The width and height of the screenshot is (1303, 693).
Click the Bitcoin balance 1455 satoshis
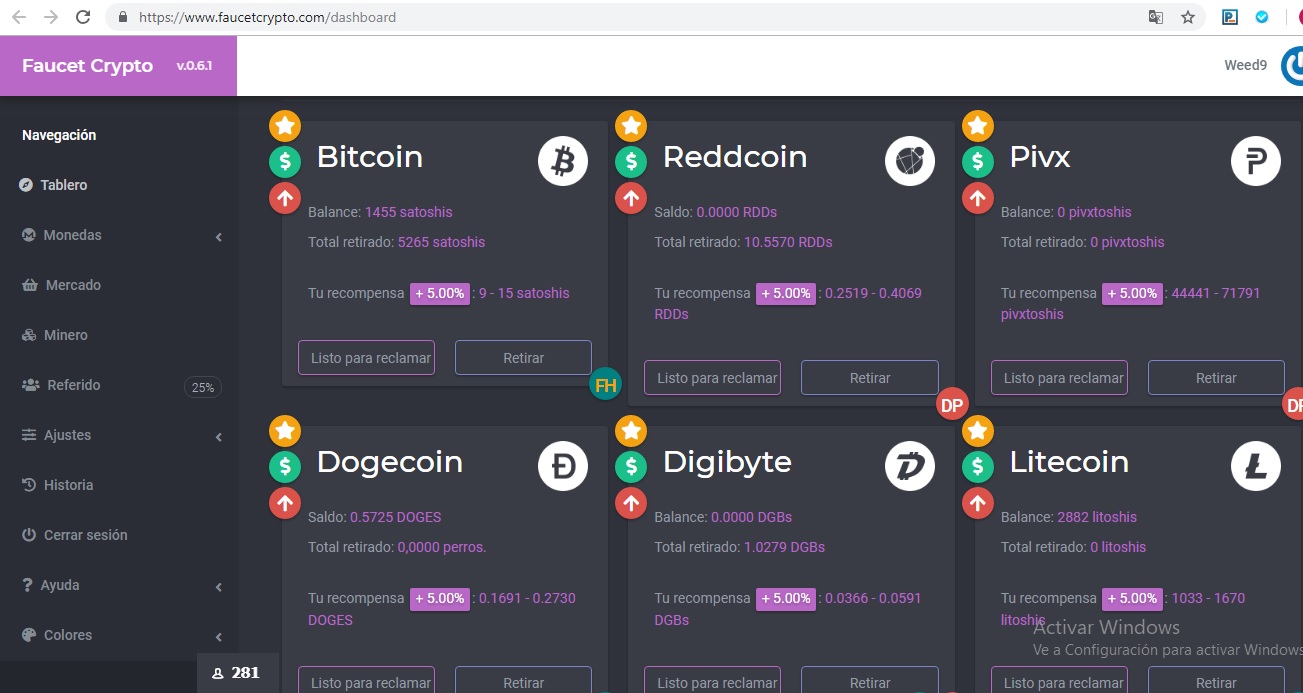point(409,212)
